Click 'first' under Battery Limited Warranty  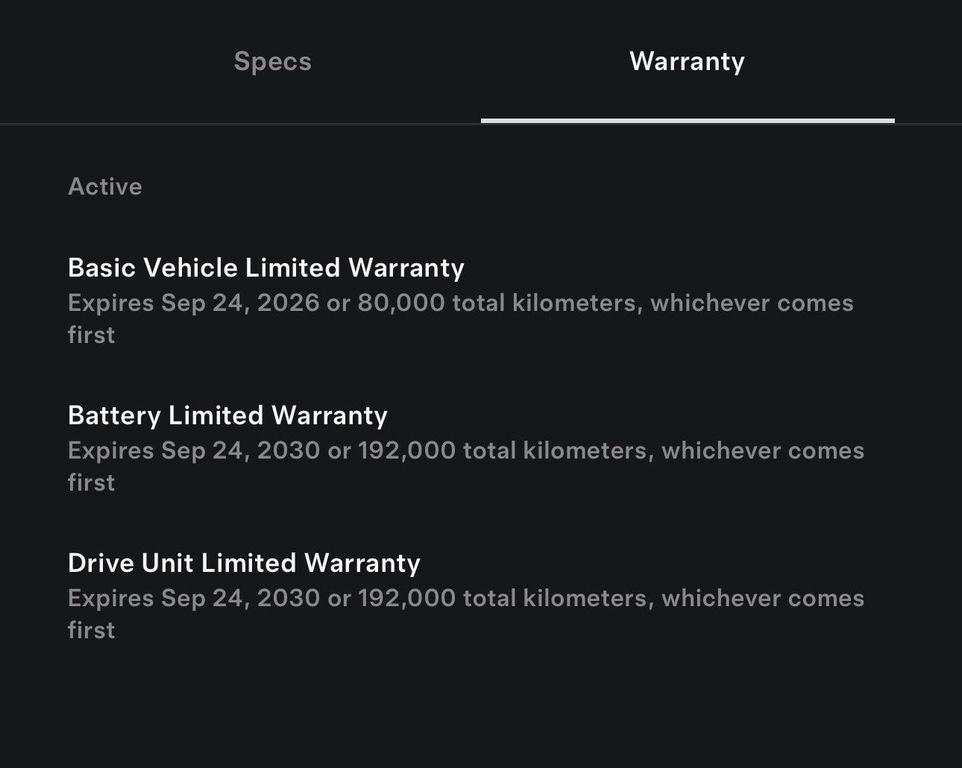[91, 483]
